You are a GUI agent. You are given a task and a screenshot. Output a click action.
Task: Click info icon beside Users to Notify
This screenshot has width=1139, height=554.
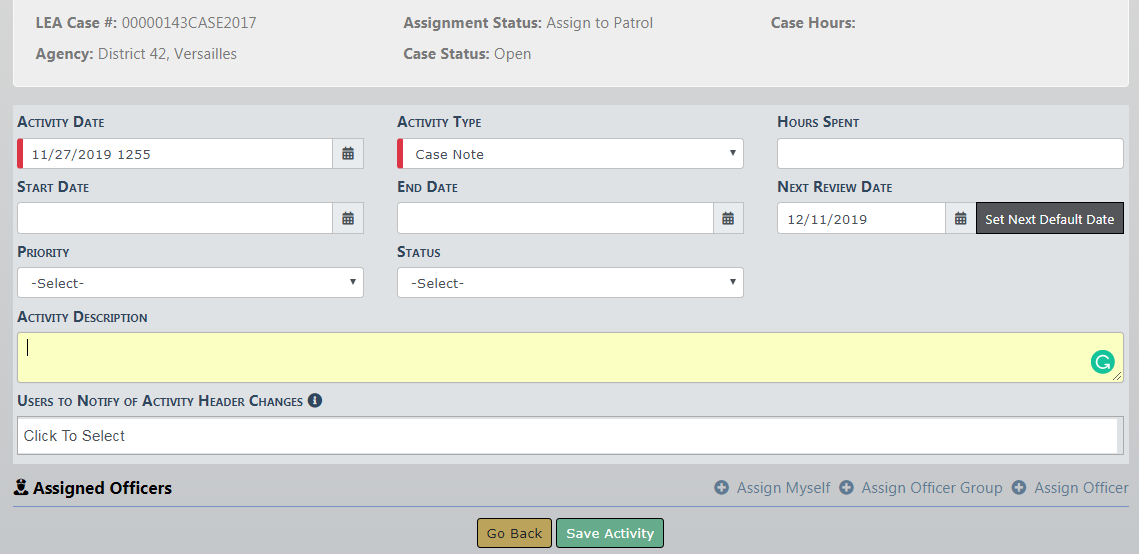point(315,401)
